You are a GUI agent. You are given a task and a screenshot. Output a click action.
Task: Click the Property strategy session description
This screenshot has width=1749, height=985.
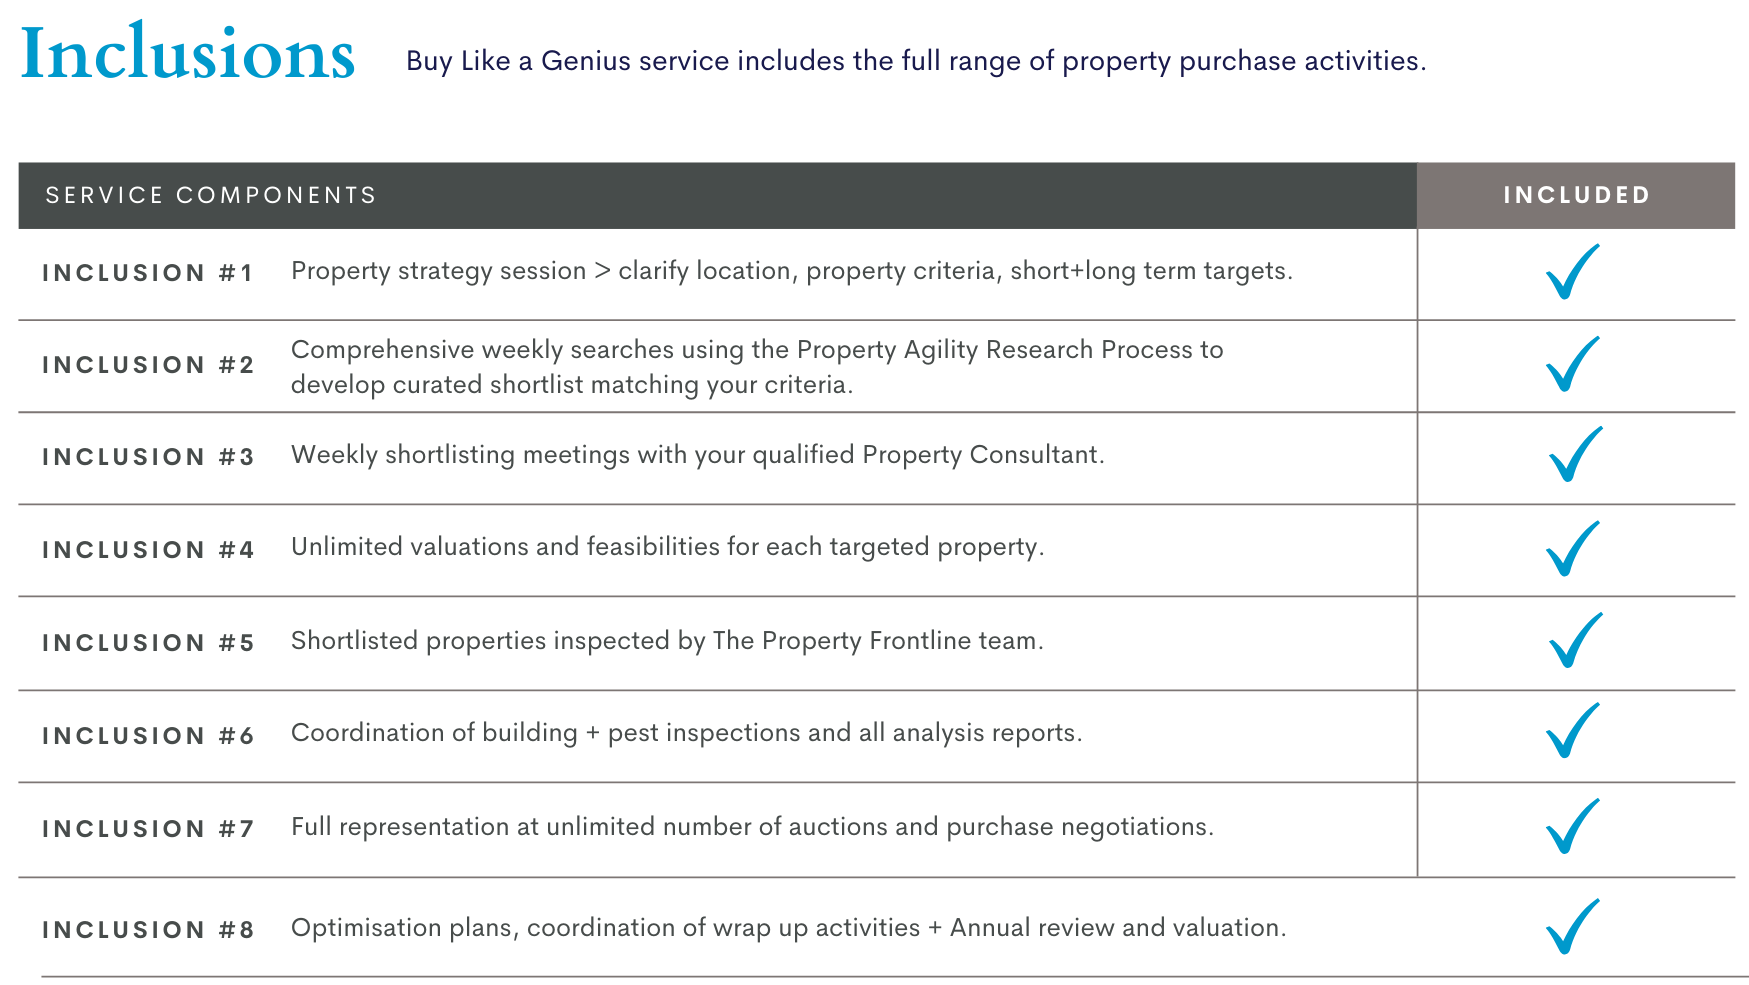coord(791,271)
